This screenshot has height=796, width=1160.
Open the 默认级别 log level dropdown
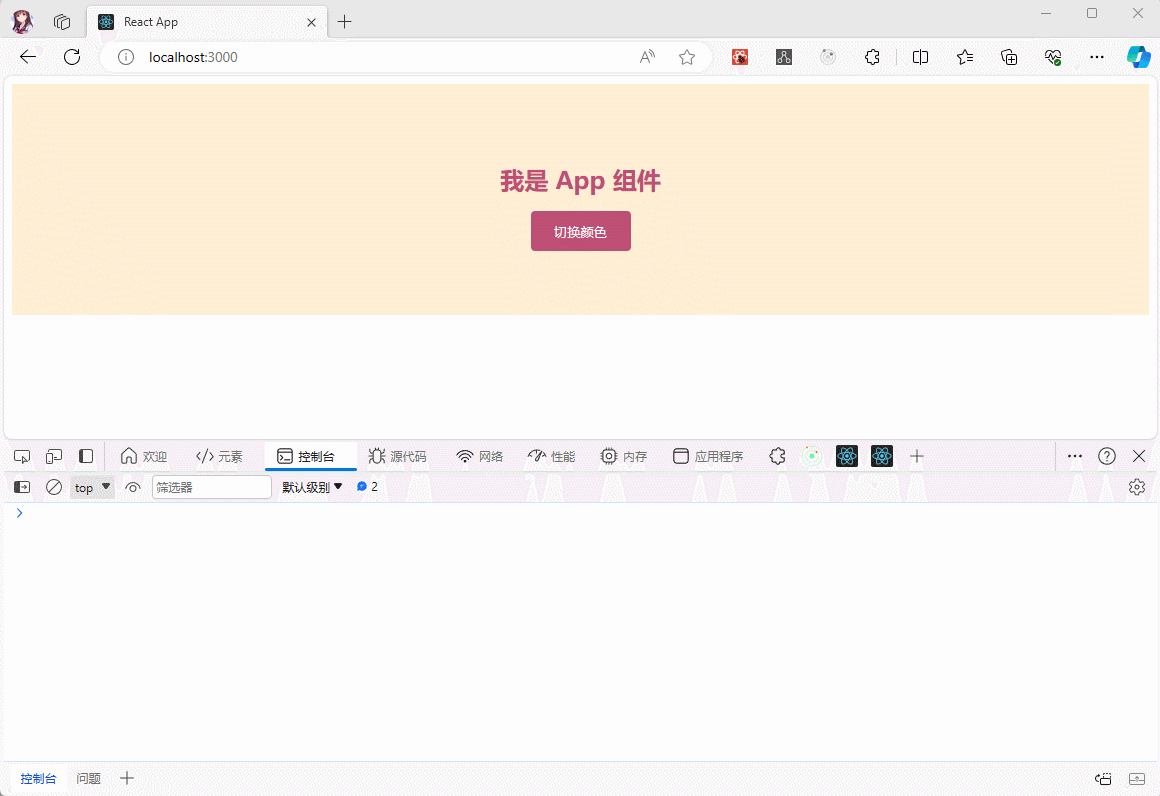tap(312, 487)
